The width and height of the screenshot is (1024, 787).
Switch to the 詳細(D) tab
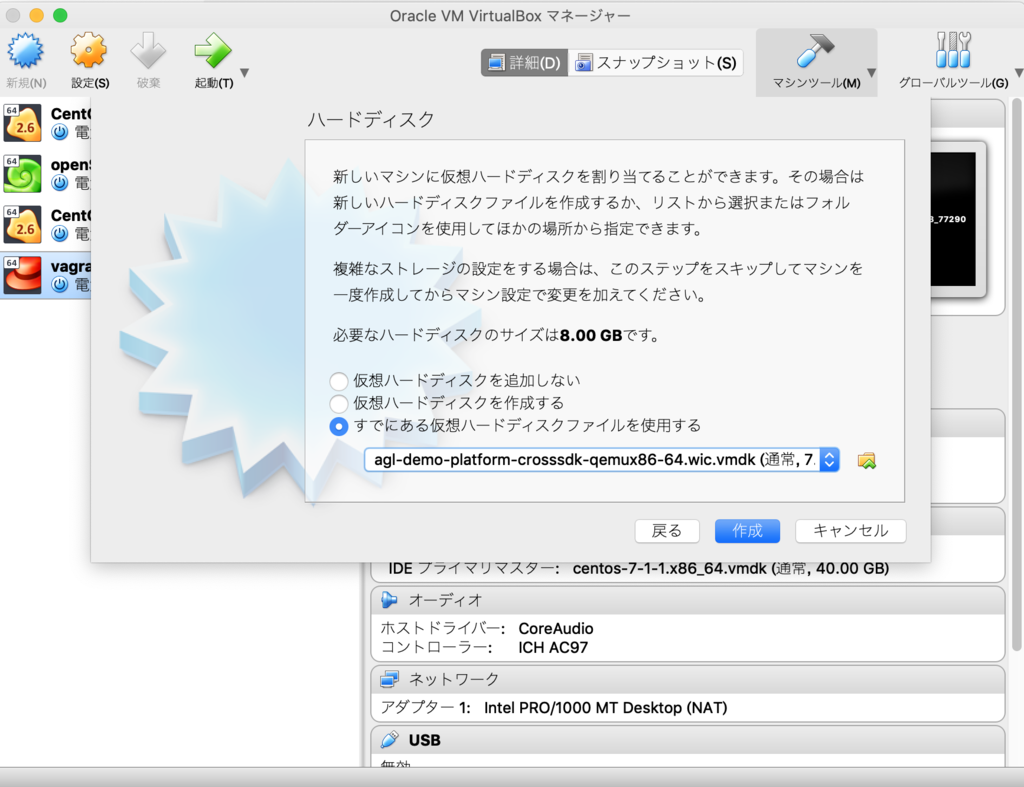(x=523, y=62)
